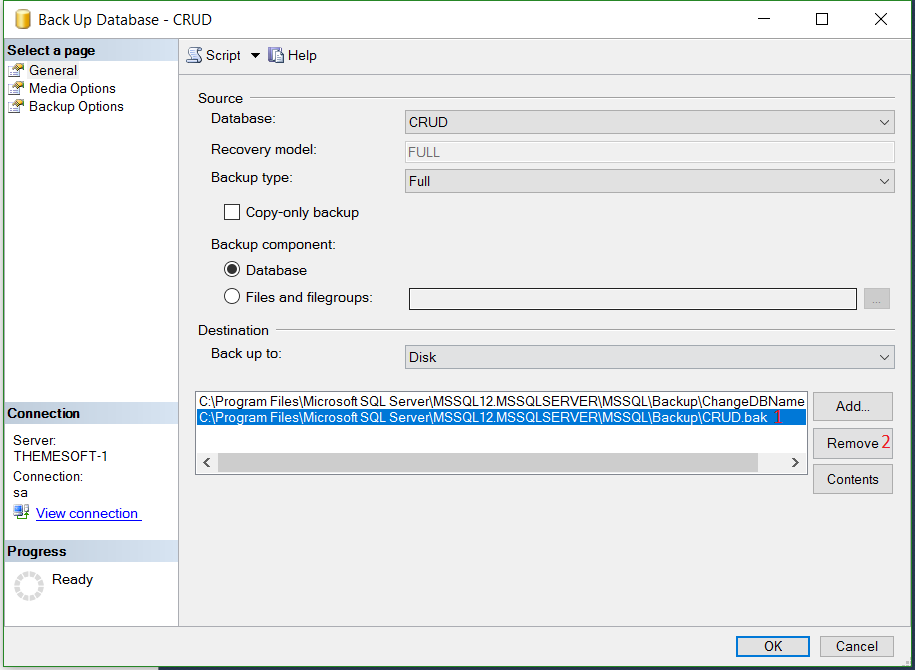This screenshot has height=670, width=915.
Task: Click the database icon in title bar
Action: (x=23, y=19)
